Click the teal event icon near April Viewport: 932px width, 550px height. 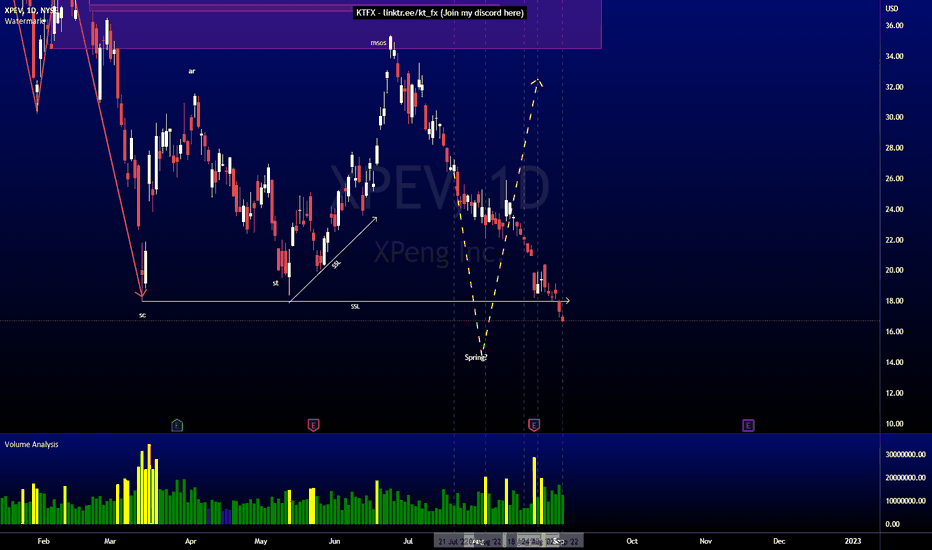tap(177, 425)
